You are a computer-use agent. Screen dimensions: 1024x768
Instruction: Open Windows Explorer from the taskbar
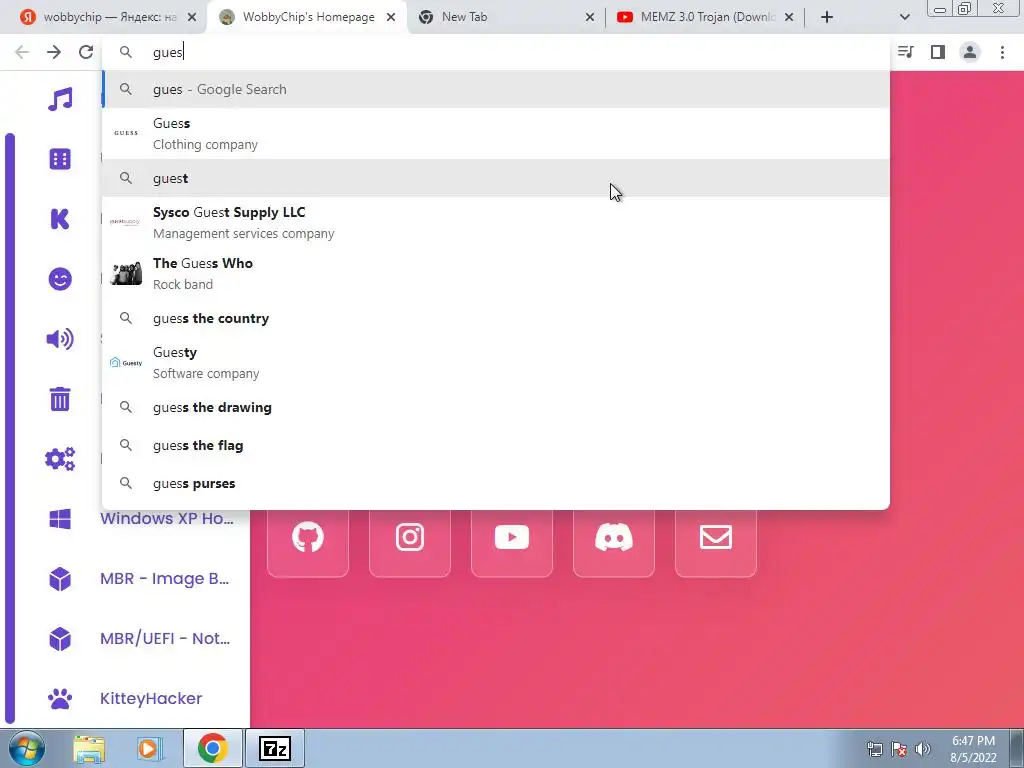point(89,748)
